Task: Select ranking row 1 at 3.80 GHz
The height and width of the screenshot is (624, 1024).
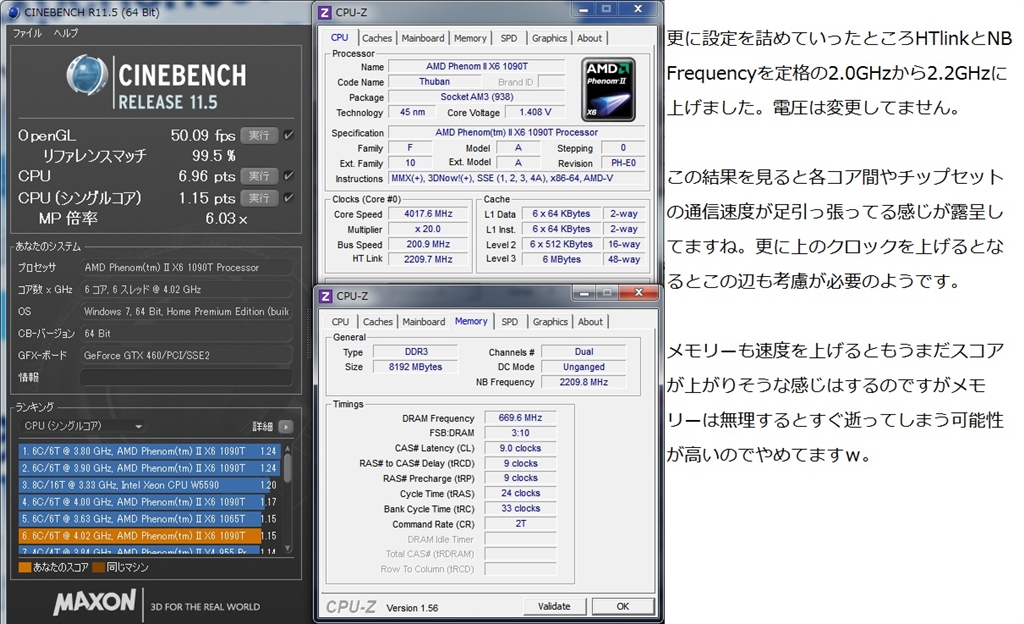Action: (x=150, y=451)
